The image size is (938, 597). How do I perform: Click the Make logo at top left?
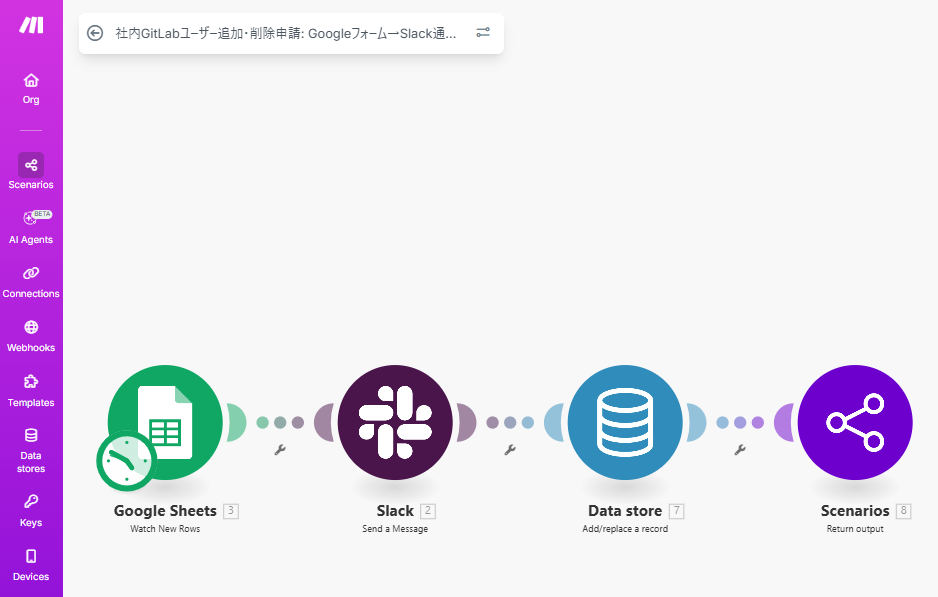30,25
